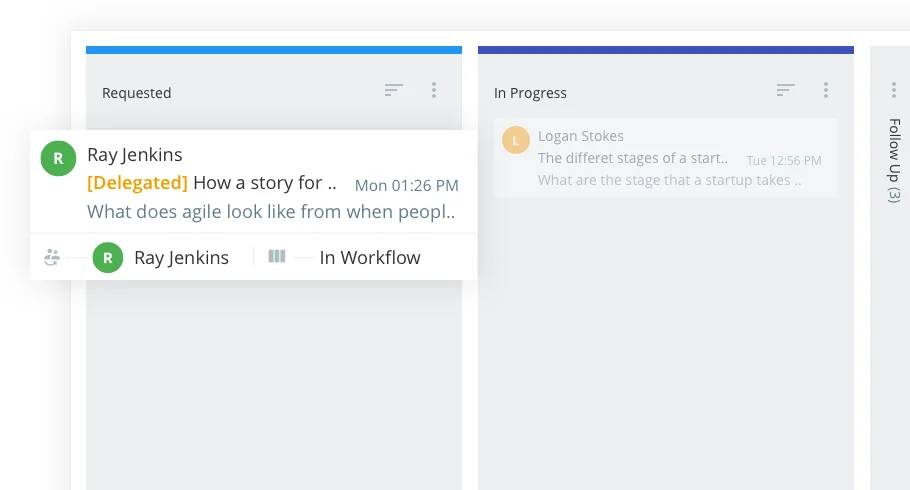Click the 'What does agile look like' preview
910x490 pixels.
click(271, 212)
